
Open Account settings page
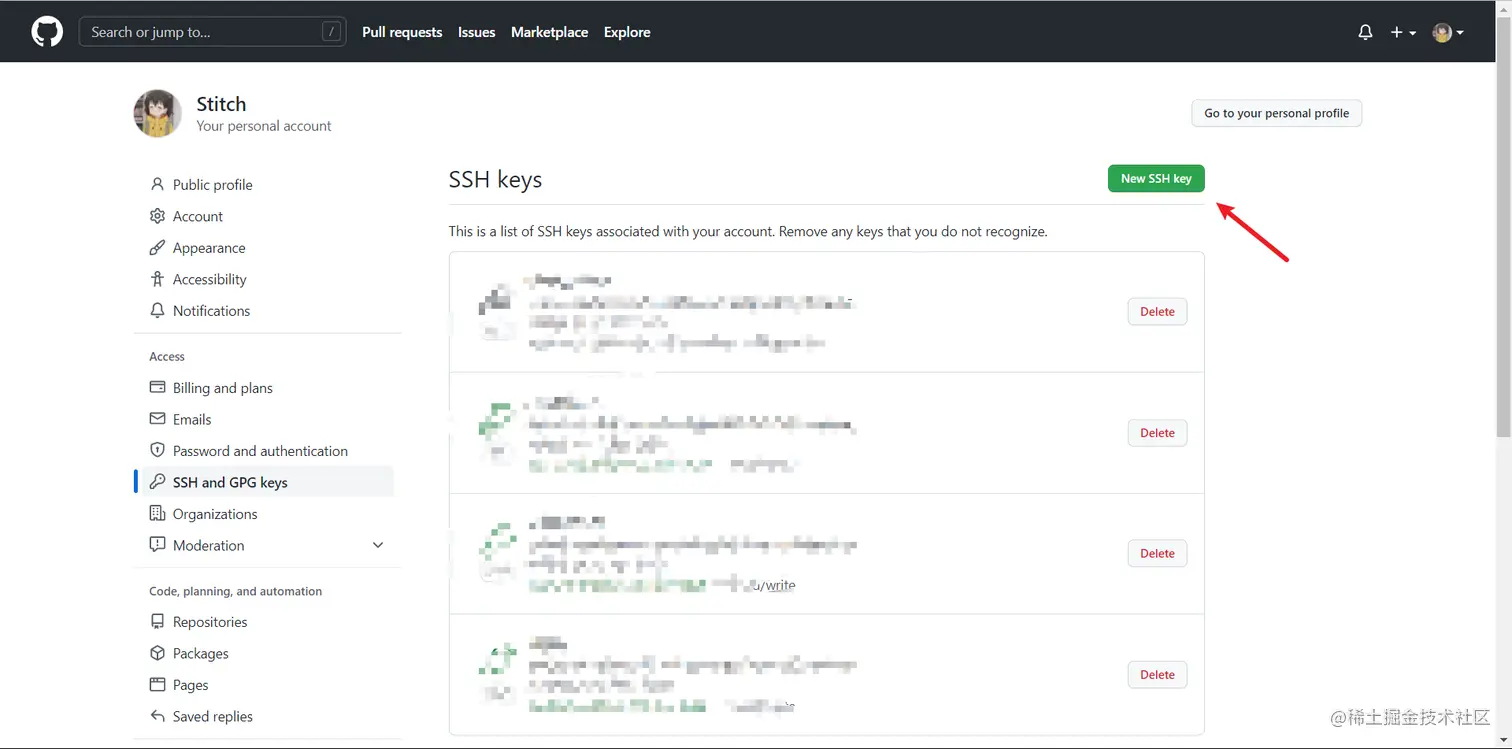click(x=198, y=216)
